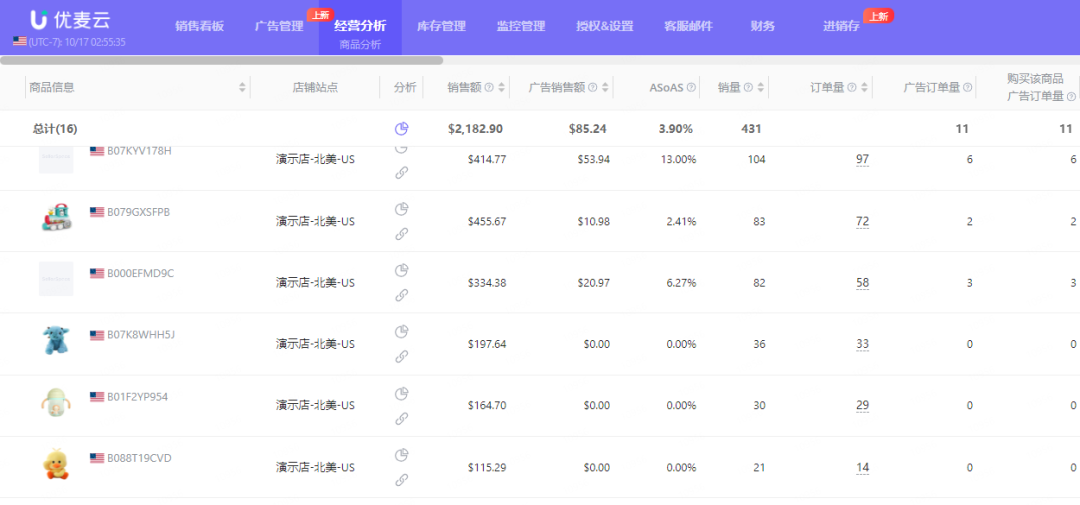Viewport: 1080px width, 505px height.
Task: Open order count 14 link
Action: tap(862, 467)
